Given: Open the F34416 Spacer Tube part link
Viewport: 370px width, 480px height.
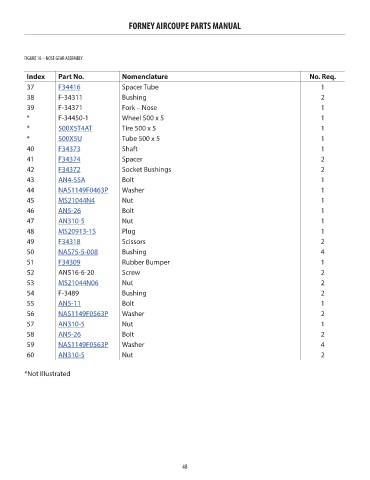Looking at the screenshot, I should 69,87.
